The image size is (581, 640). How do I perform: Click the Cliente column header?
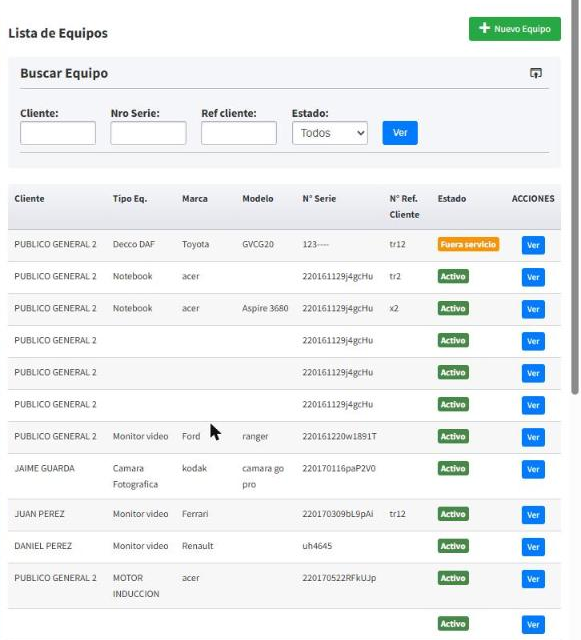tap(29, 199)
